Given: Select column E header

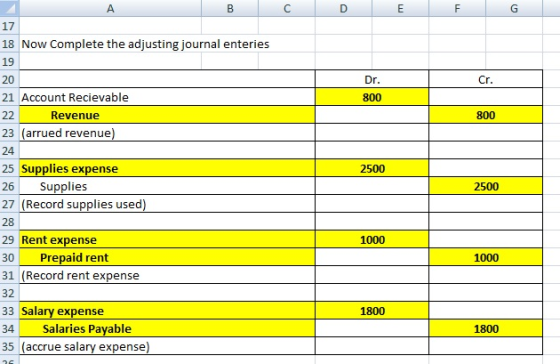Looking at the screenshot, I should click(400, 8).
